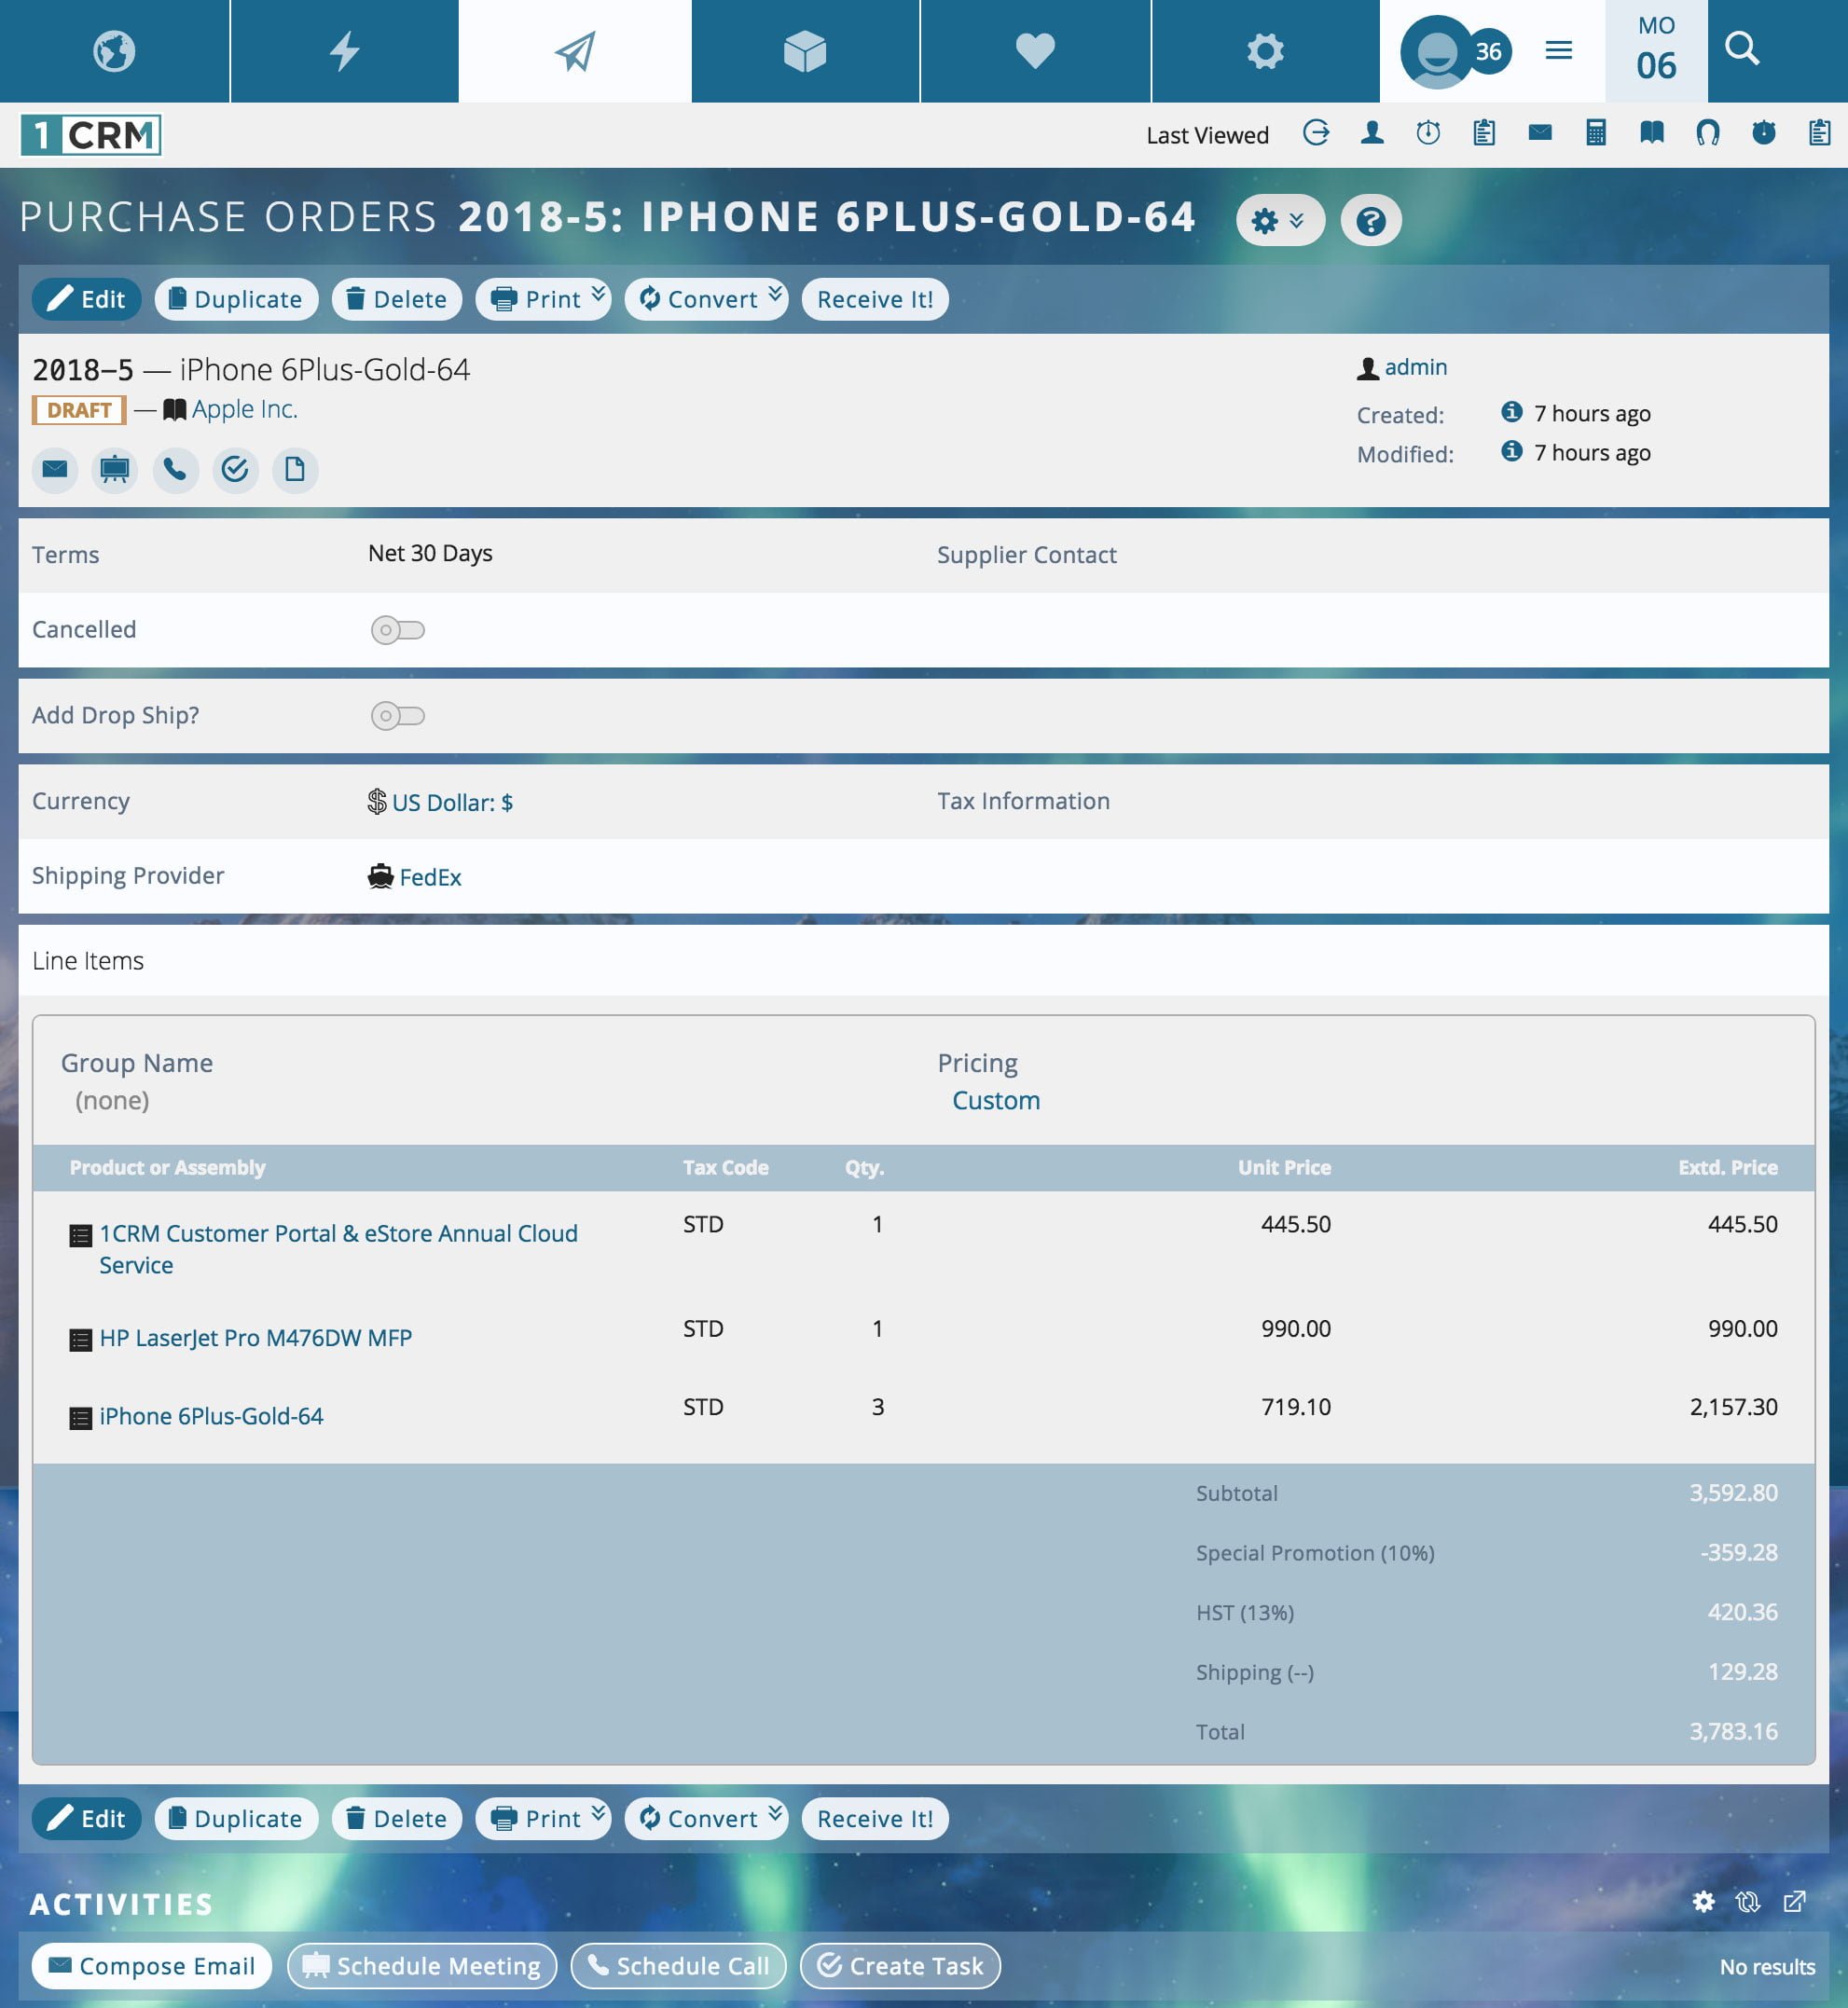Screen dimensions: 1848x2008
Task: Click the help question mark icon
Action: (1371, 220)
